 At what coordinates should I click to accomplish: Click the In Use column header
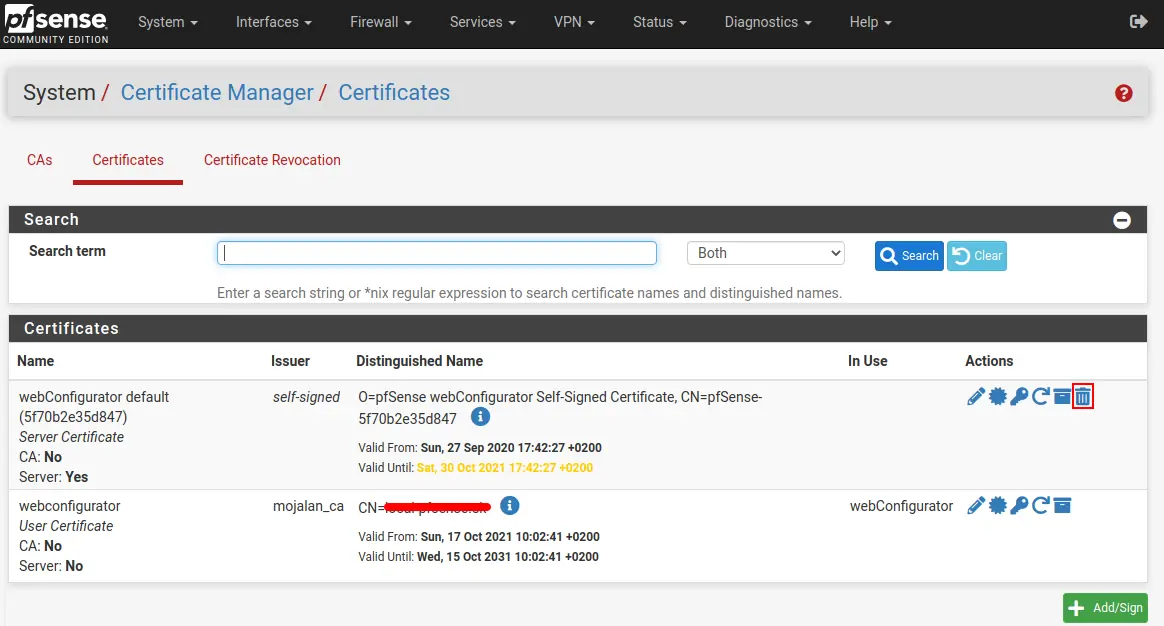coord(868,361)
